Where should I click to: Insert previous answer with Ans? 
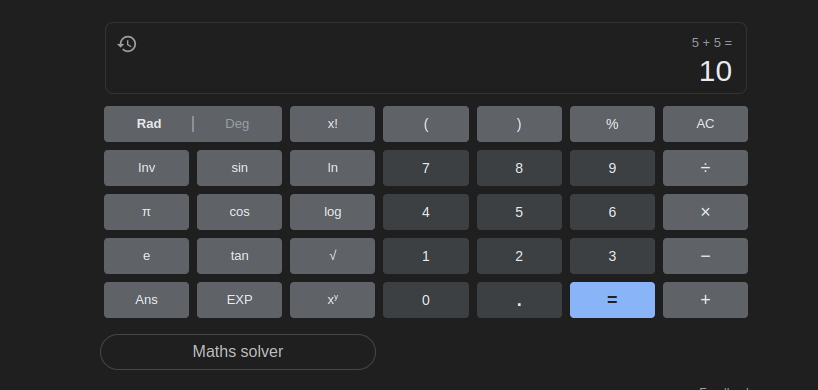pos(146,300)
